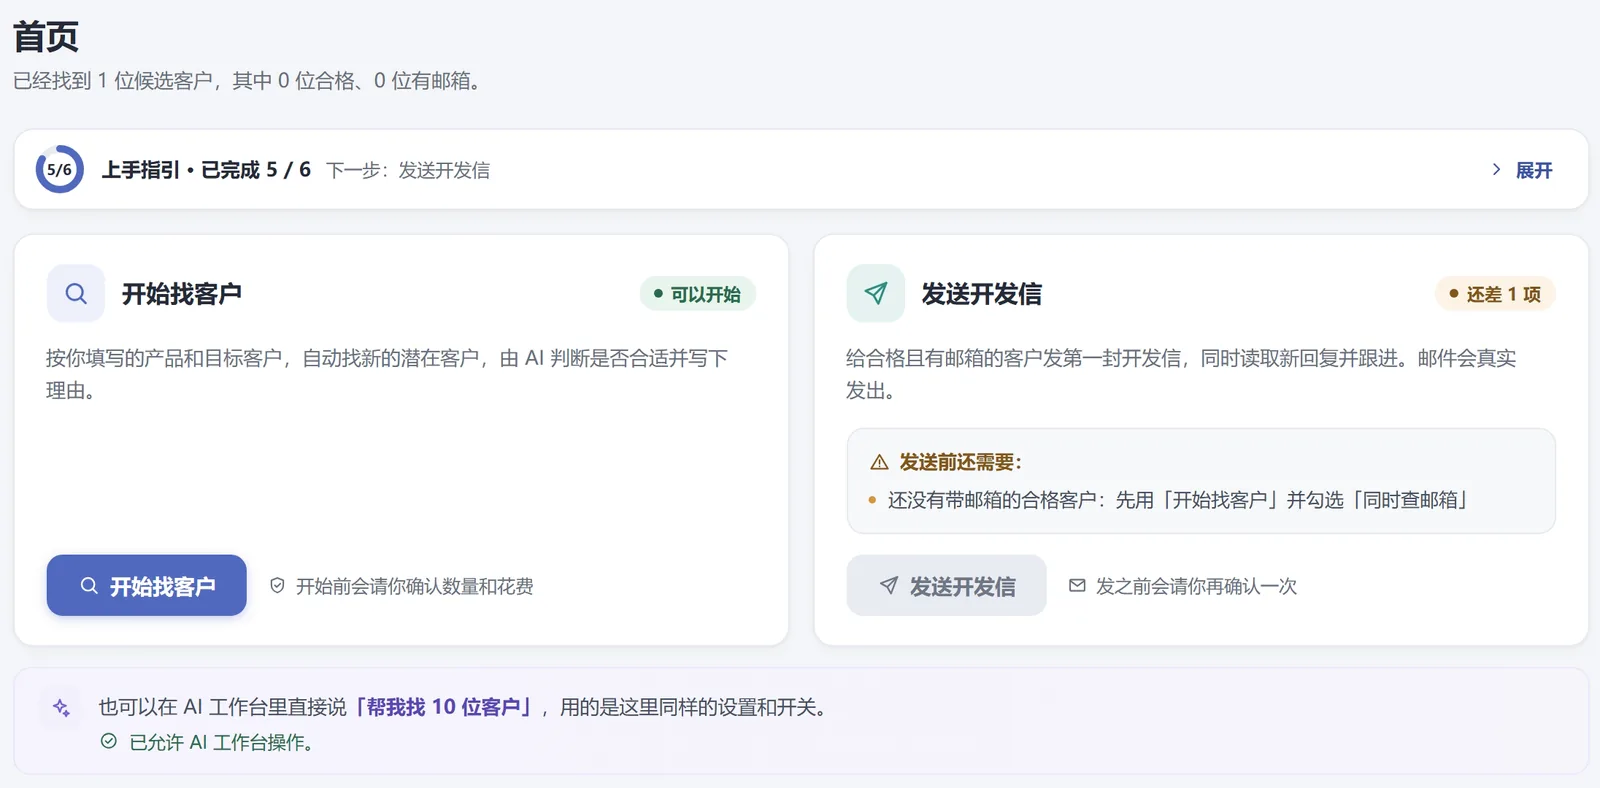
Task: Click the 已经找到 1 位候选客户 summary line
Action: [x=249, y=81]
